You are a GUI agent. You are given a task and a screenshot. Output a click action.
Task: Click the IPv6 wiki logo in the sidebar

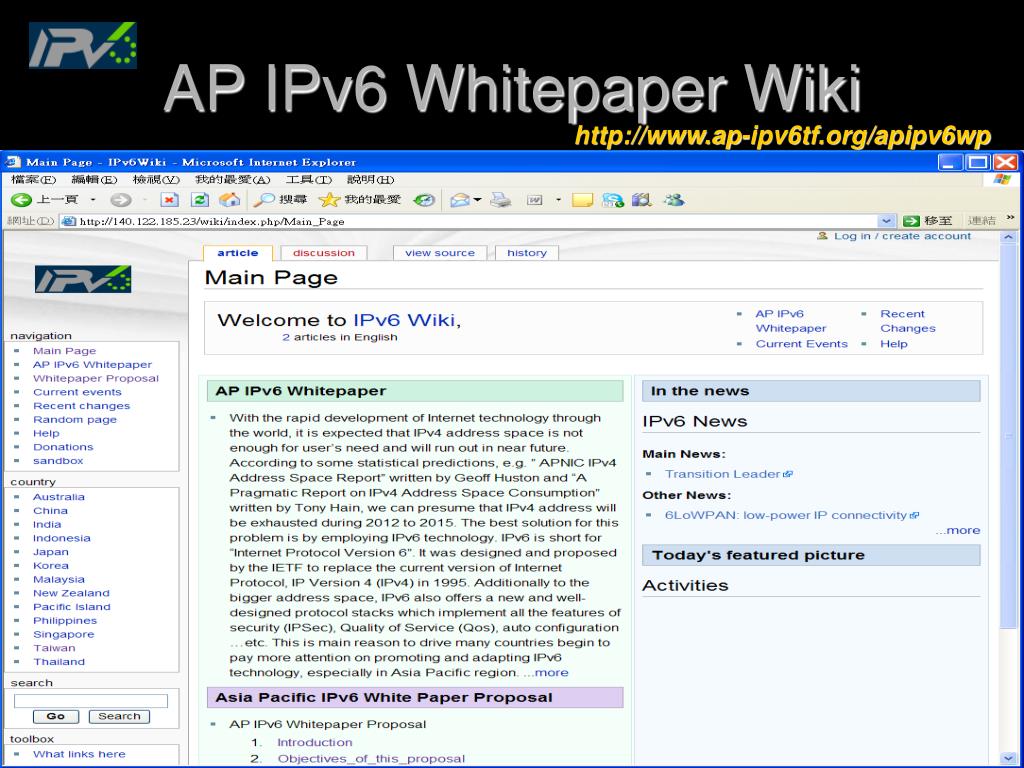point(83,280)
